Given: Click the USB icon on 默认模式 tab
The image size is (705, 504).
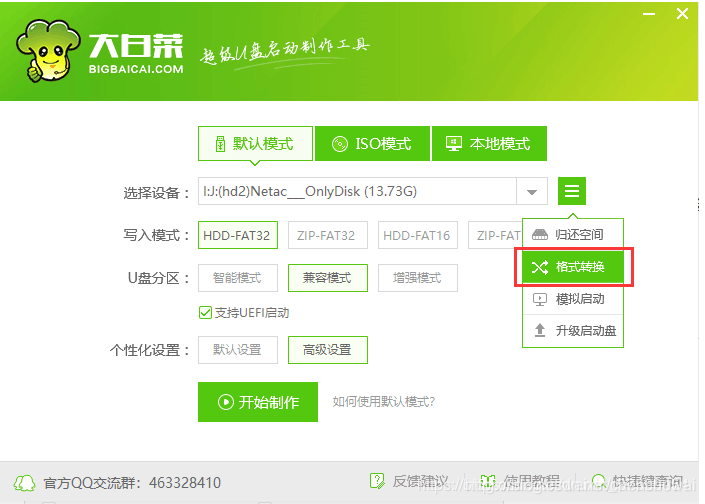Looking at the screenshot, I should click(220, 144).
